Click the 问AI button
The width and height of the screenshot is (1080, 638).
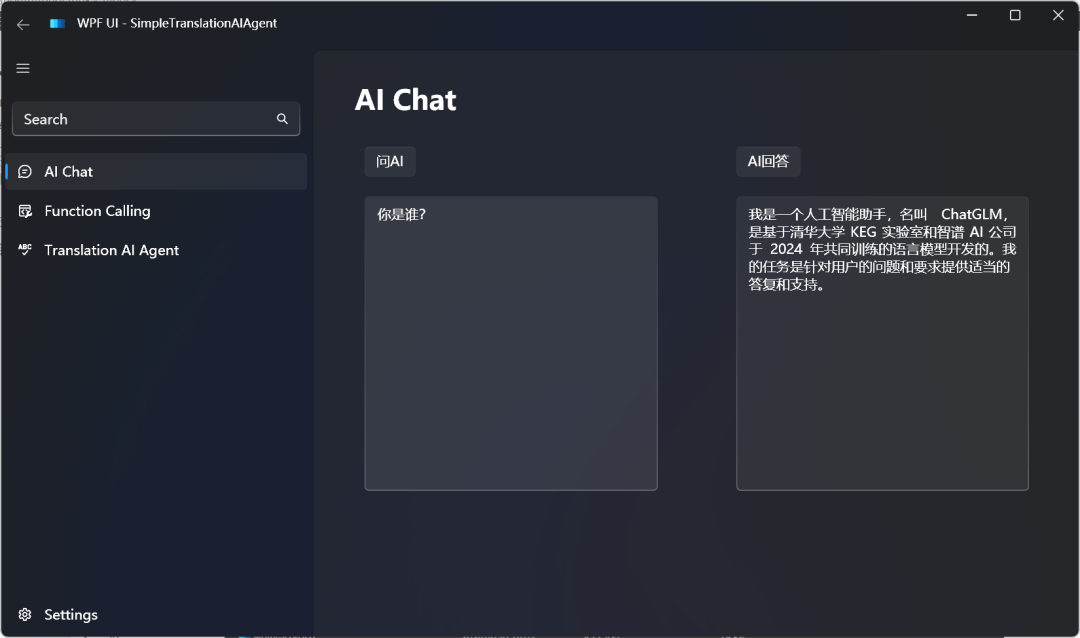coord(390,161)
